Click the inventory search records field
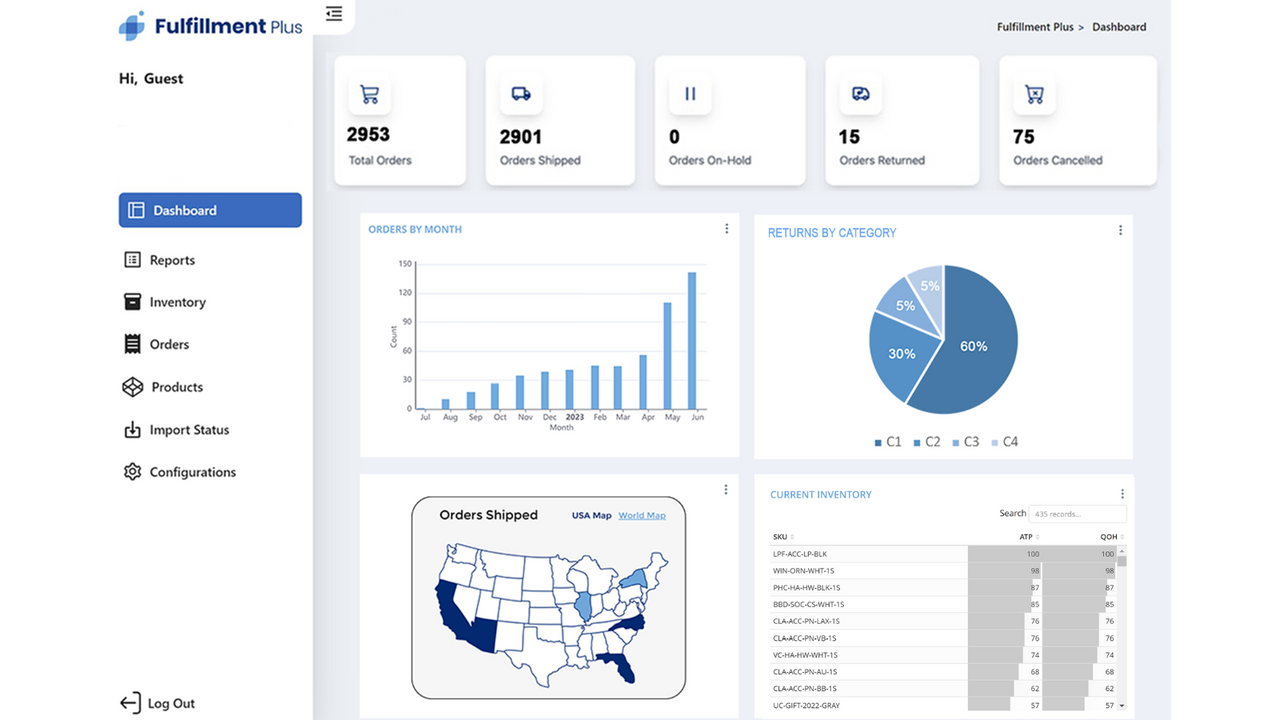 click(1077, 513)
